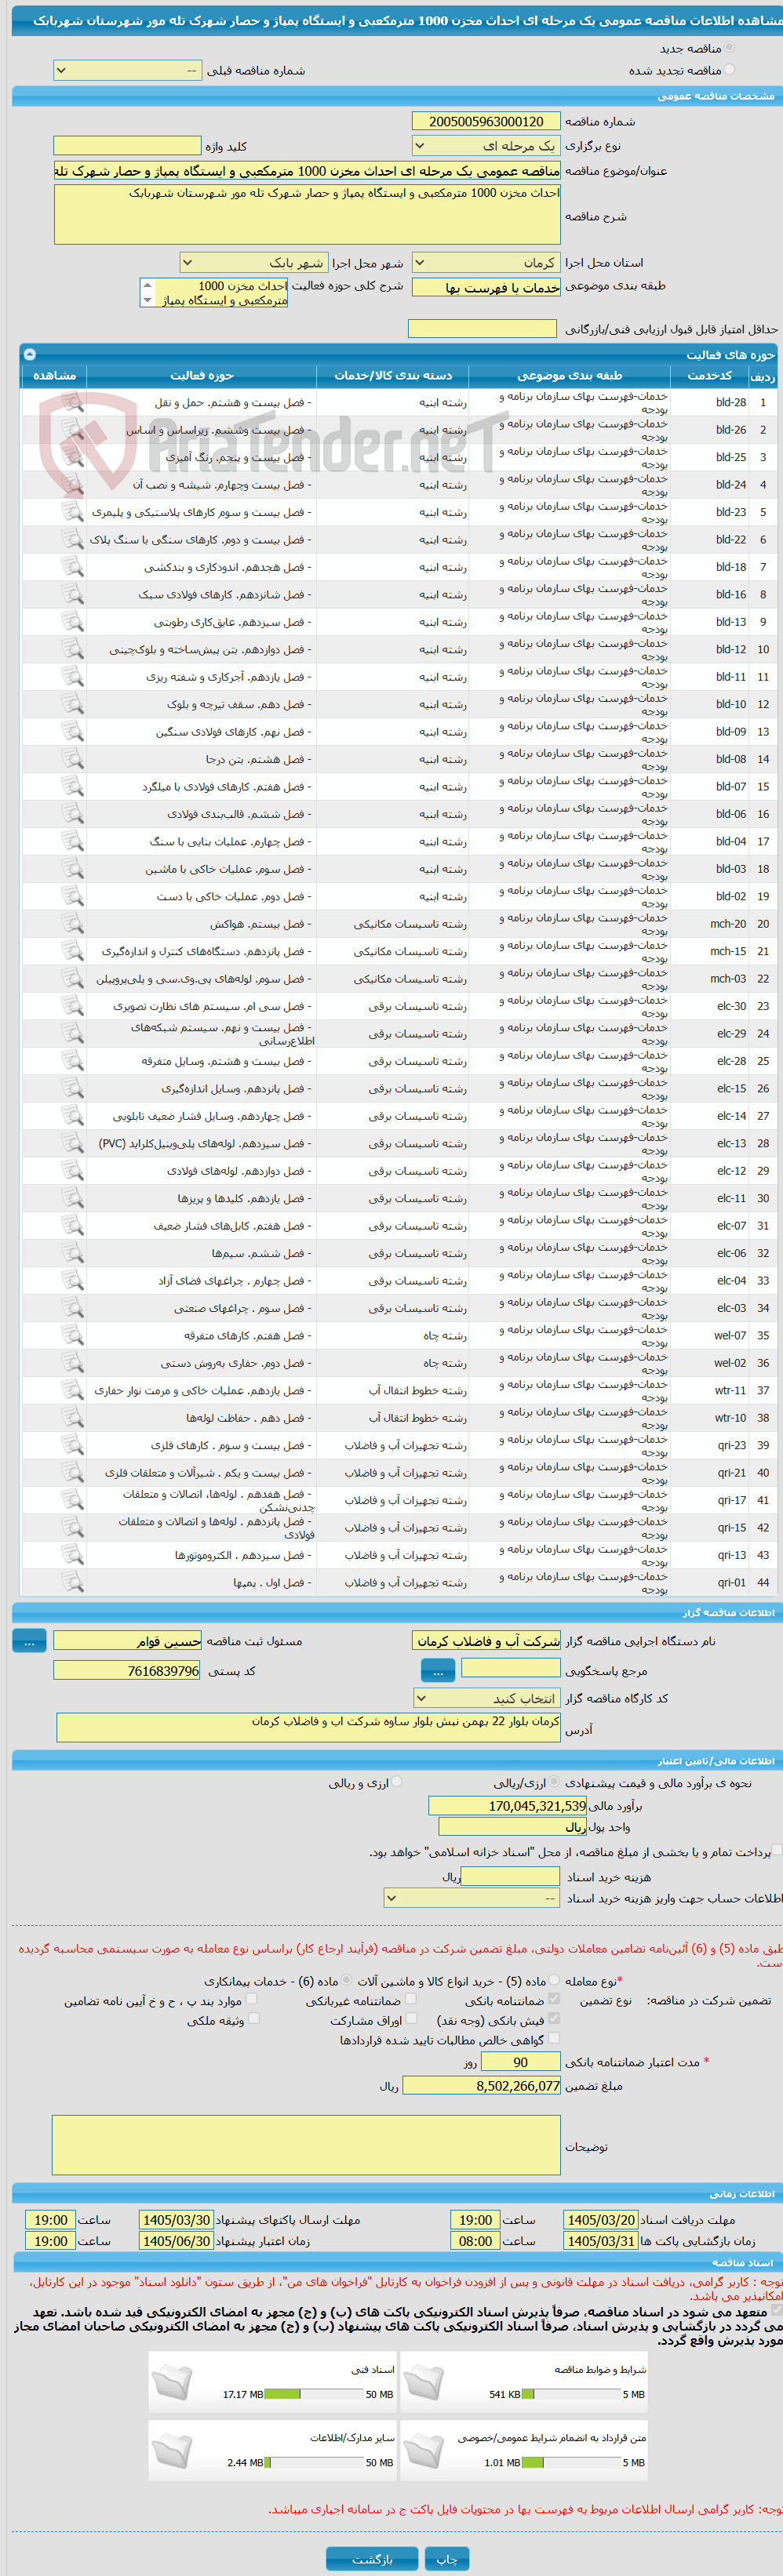This screenshot has height=2576, width=783.
Task: Sort by طبقه بندی موضوعی column header
Action: [570, 376]
